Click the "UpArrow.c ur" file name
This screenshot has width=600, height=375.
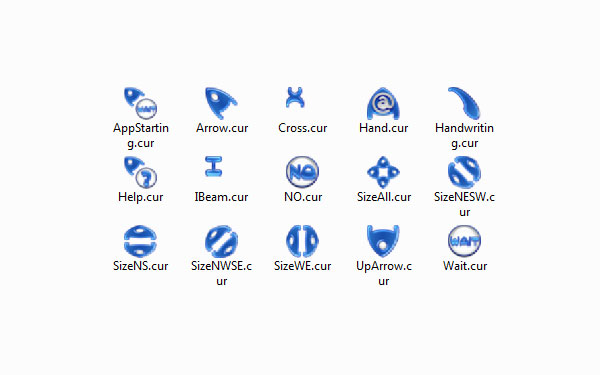click(x=384, y=273)
